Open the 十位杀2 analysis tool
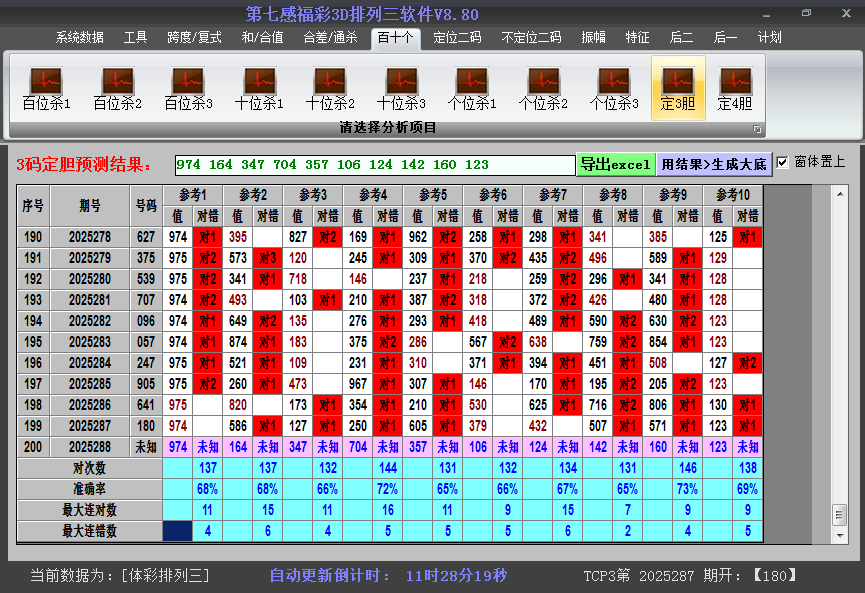This screenshot has width=865, height=593. coord(328,85)
